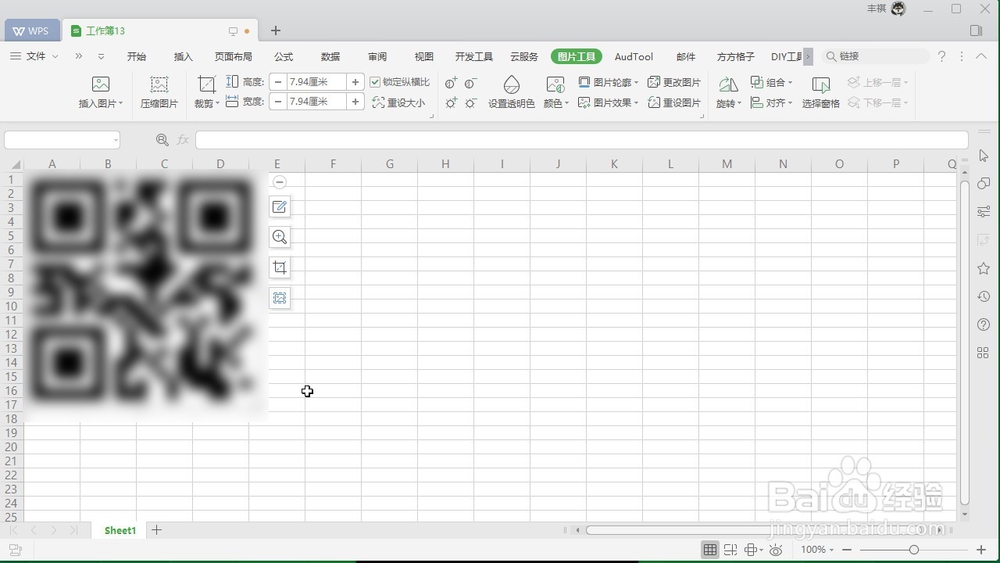
Task: Select the Sheet1 tab
Action: (120, 530)
